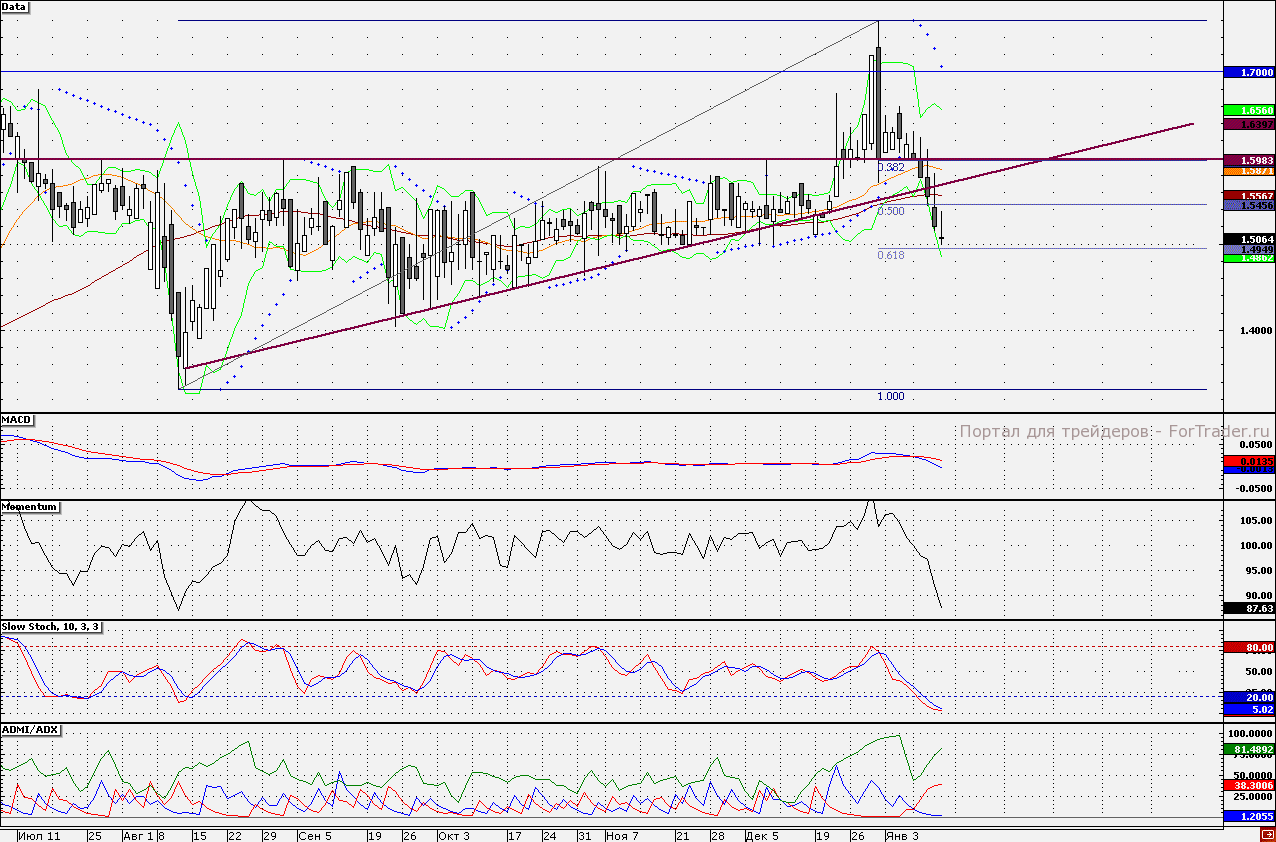Viewport: 1276px width, 842px height.
Task: Click the ADMI/ADX indicator panel label
Action: pyautogui.click(x=30, y=730)
